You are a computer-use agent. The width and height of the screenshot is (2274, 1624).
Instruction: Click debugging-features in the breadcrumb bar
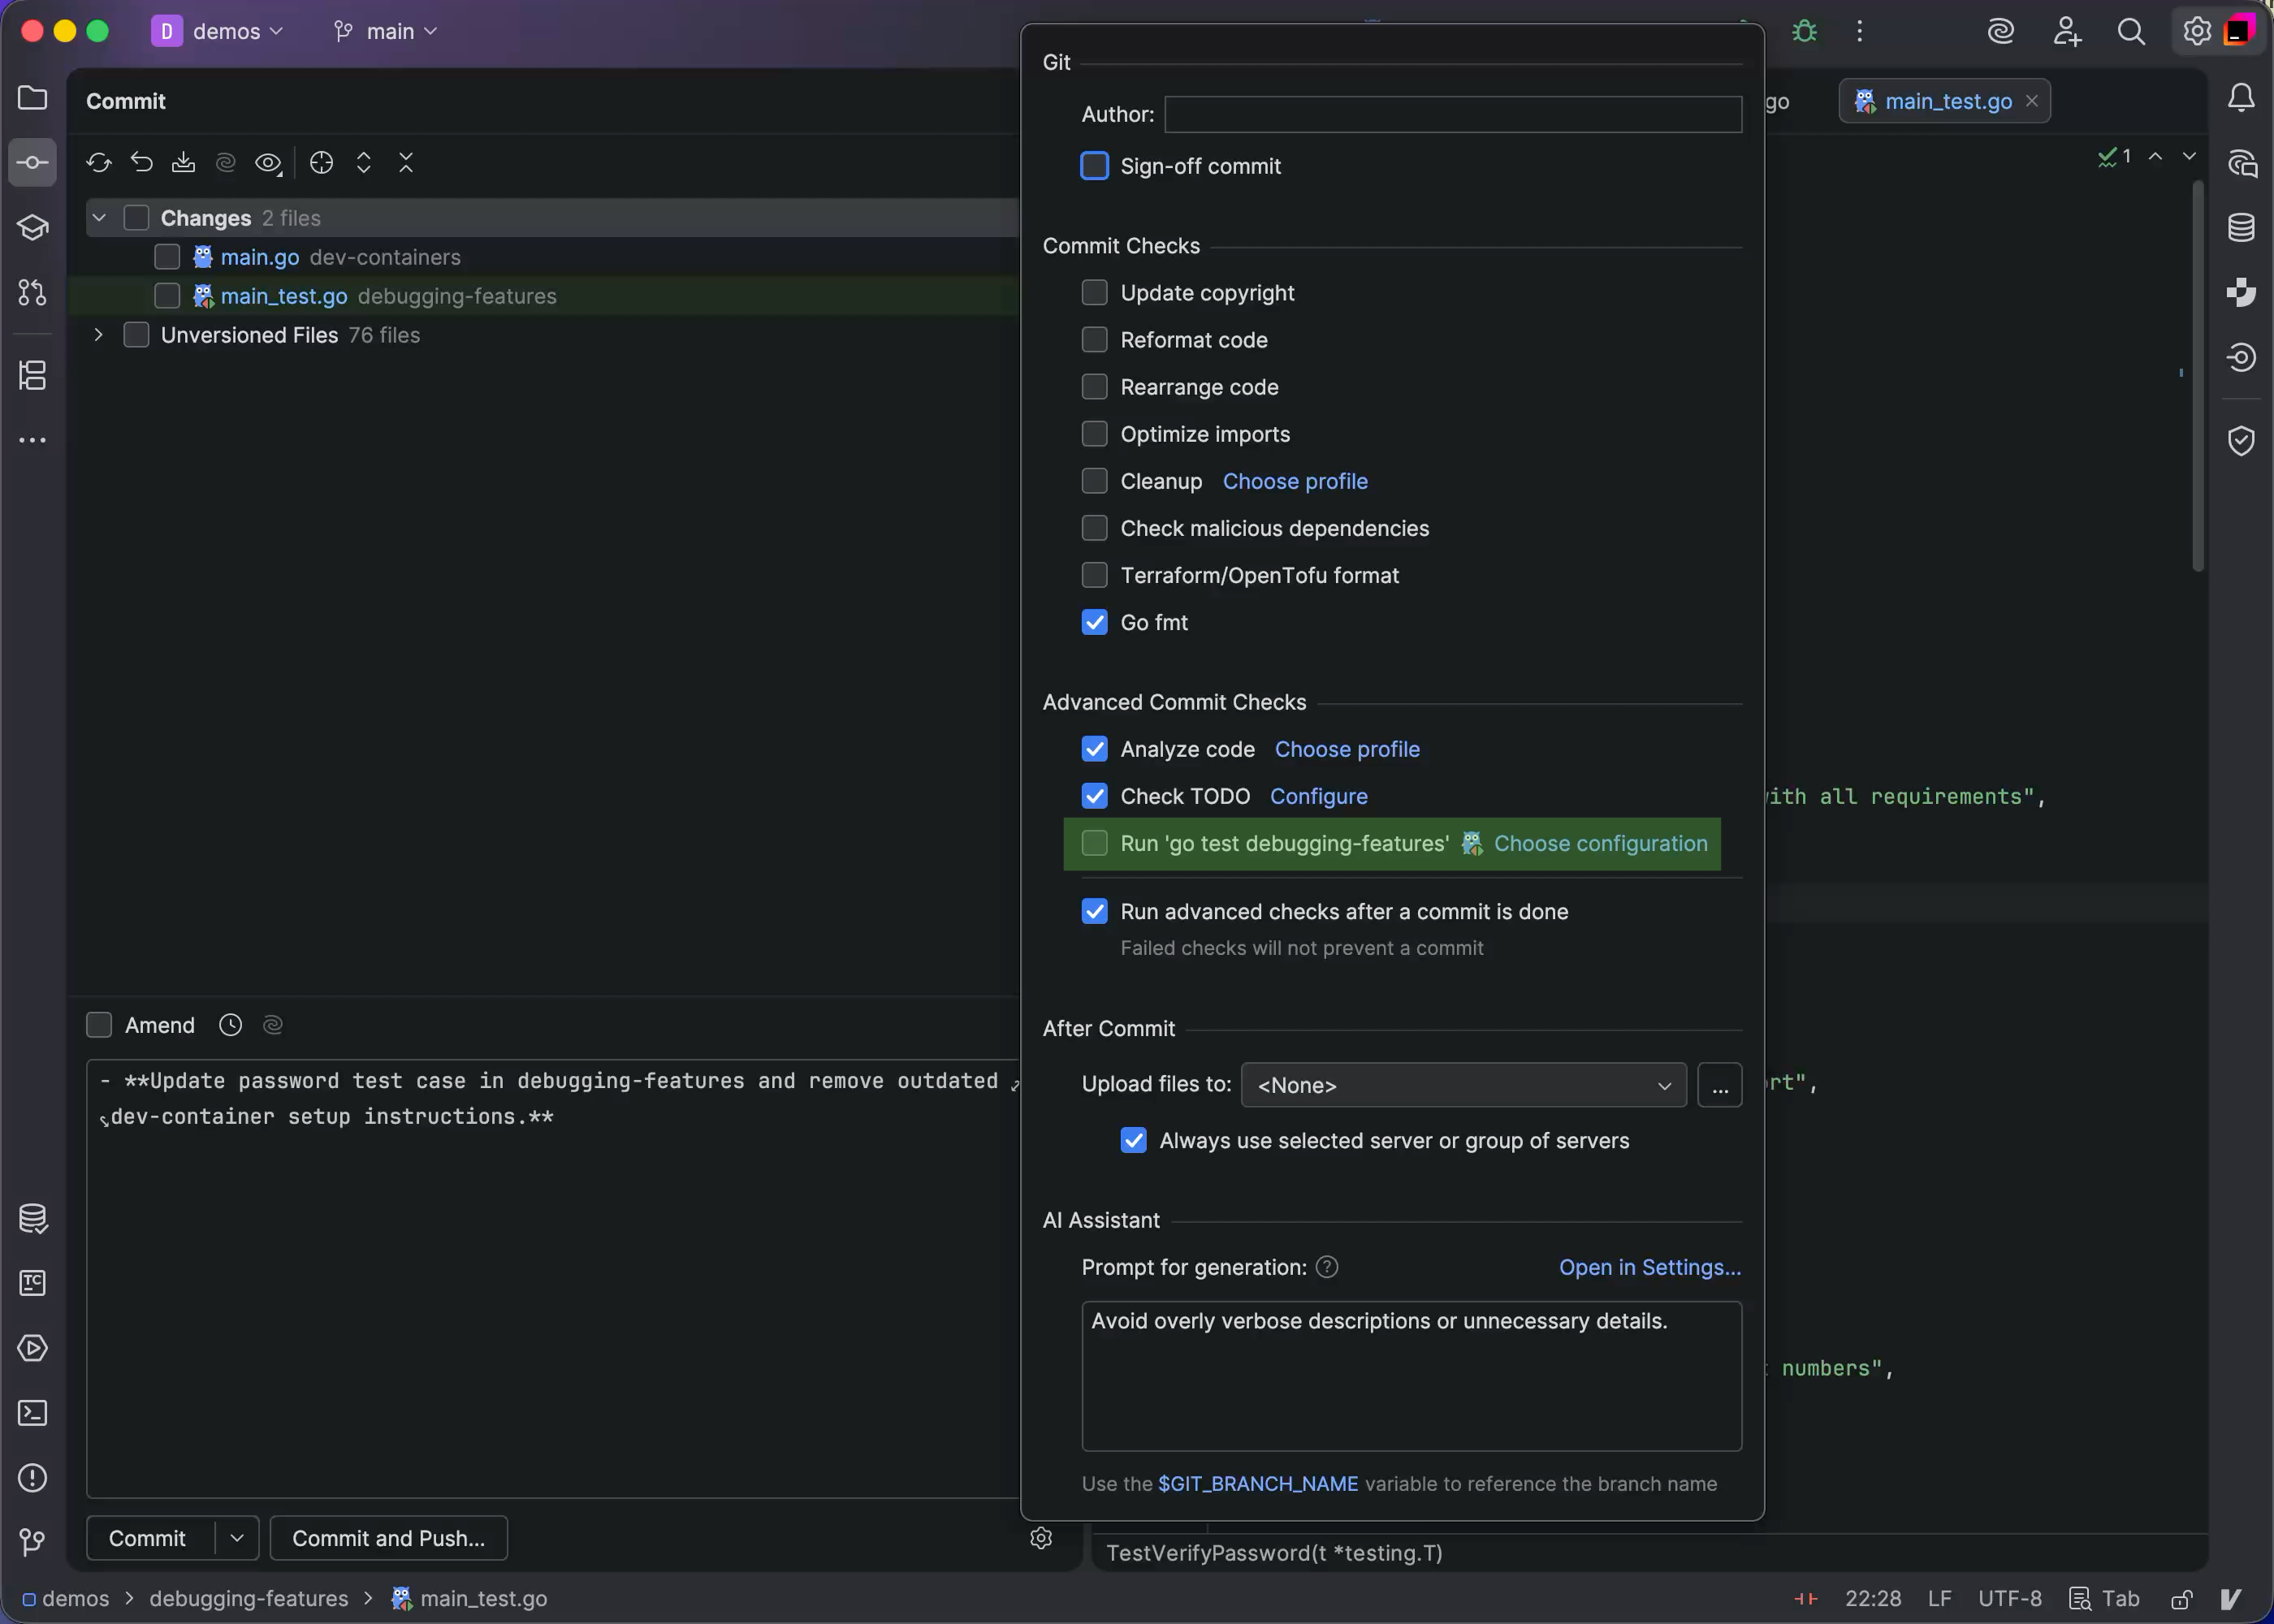pyautogui.click(x=249, y=1598)
